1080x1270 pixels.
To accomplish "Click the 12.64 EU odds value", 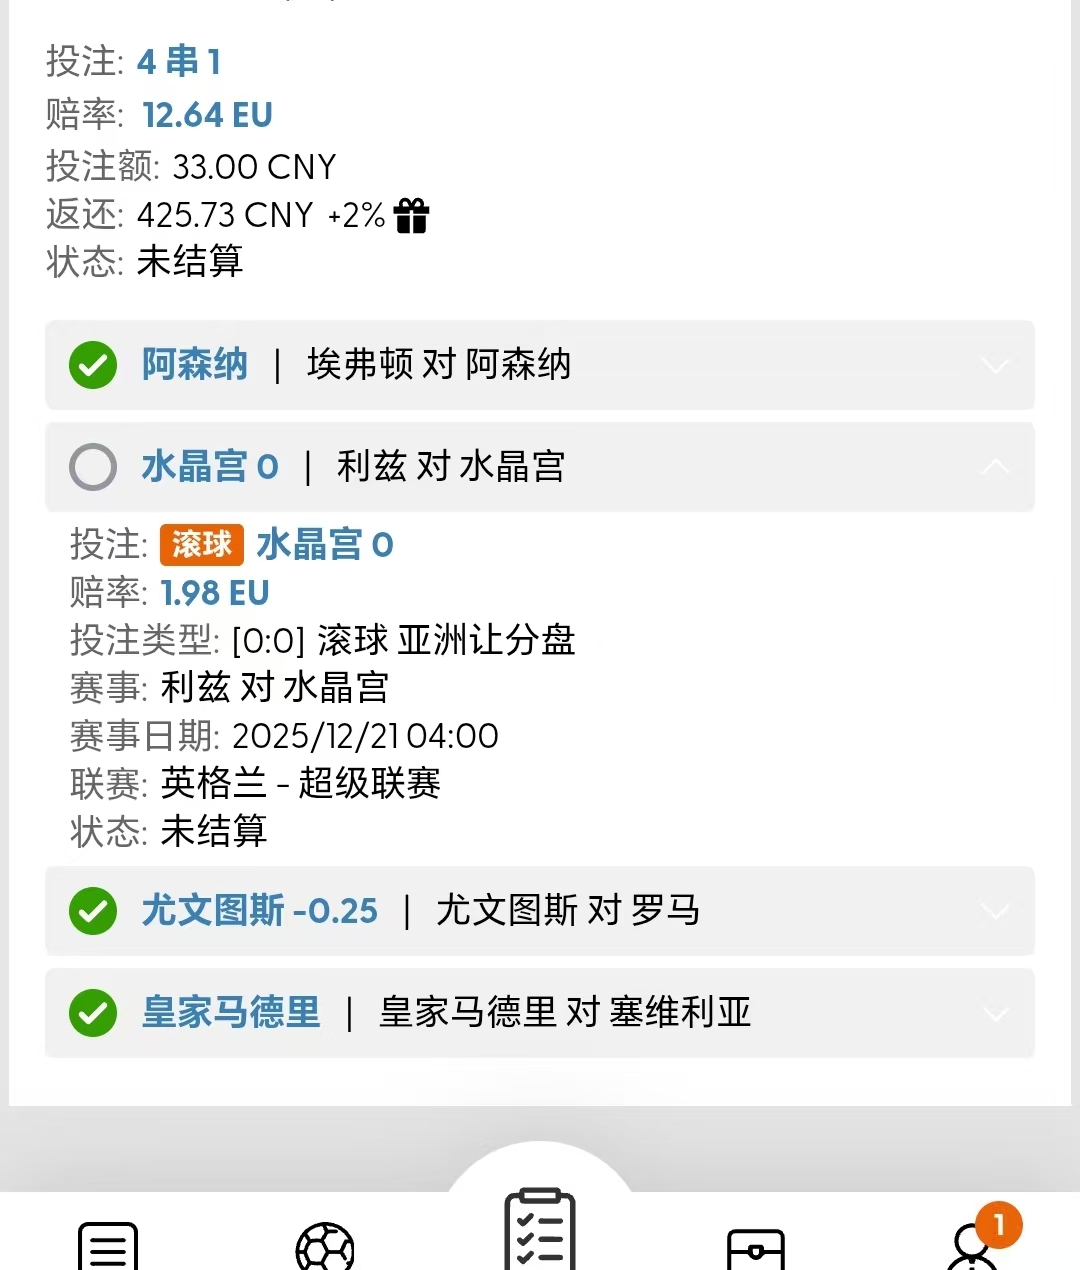I will tap(207, 115).
